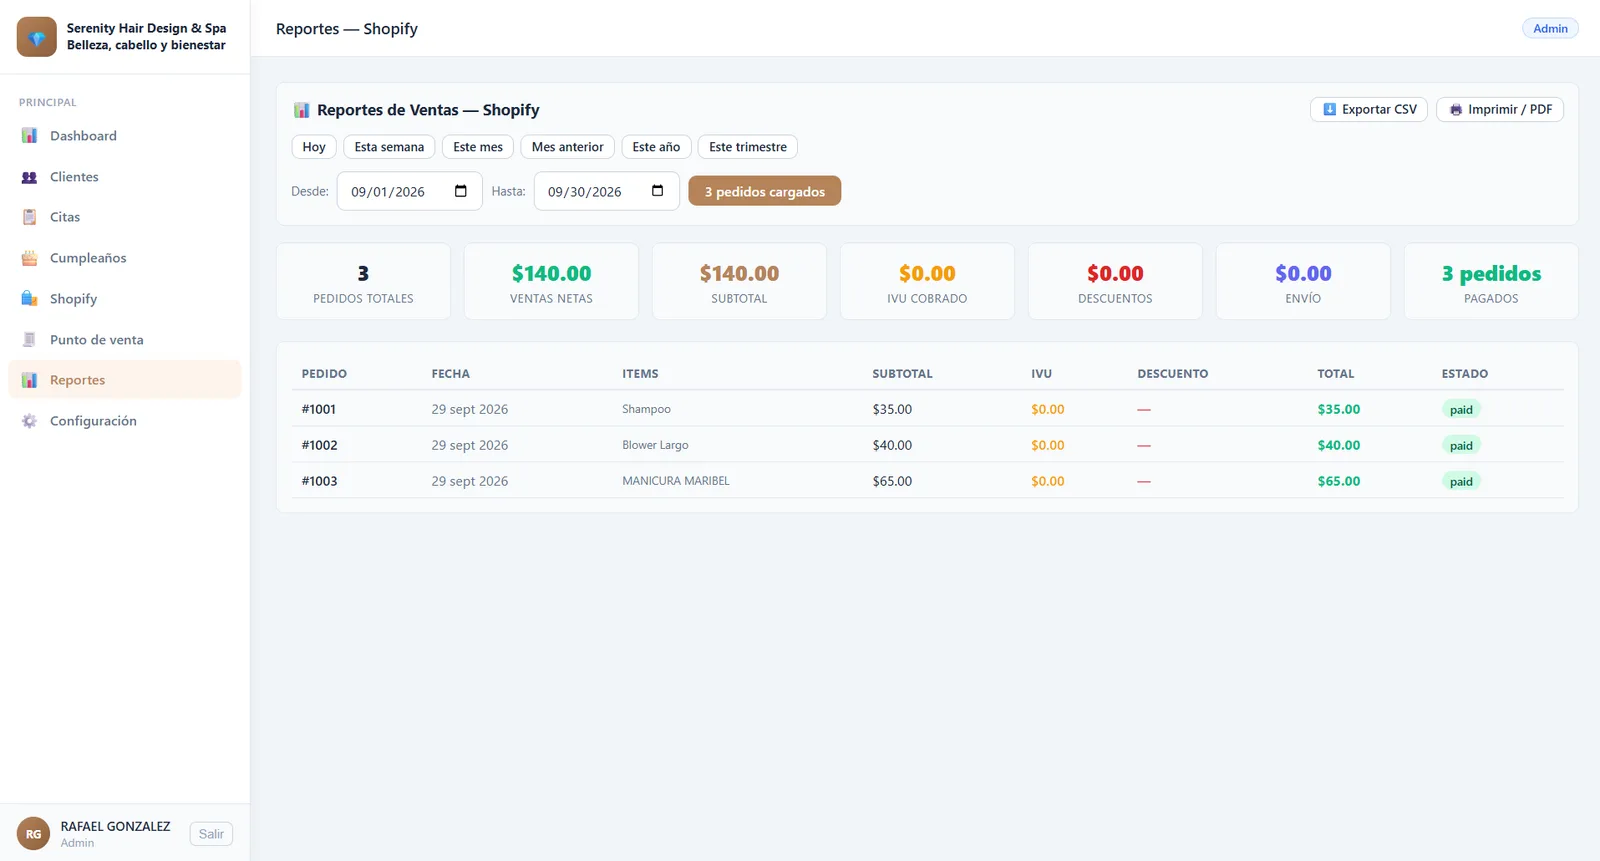Click the Desde date field
Viewport: 1600px width, 861px height.
[410, 191]
